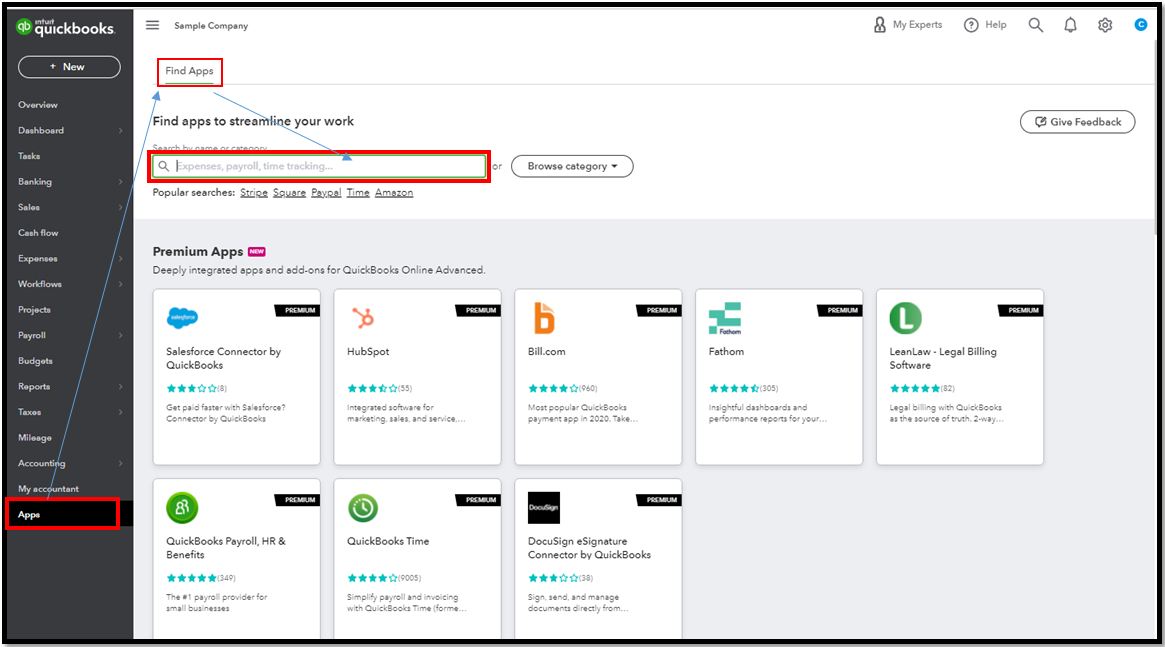The width and height of the screenshot is (1165, 647).
Task: Click the HubSpot app logo
Action: [x=363, y=318]
